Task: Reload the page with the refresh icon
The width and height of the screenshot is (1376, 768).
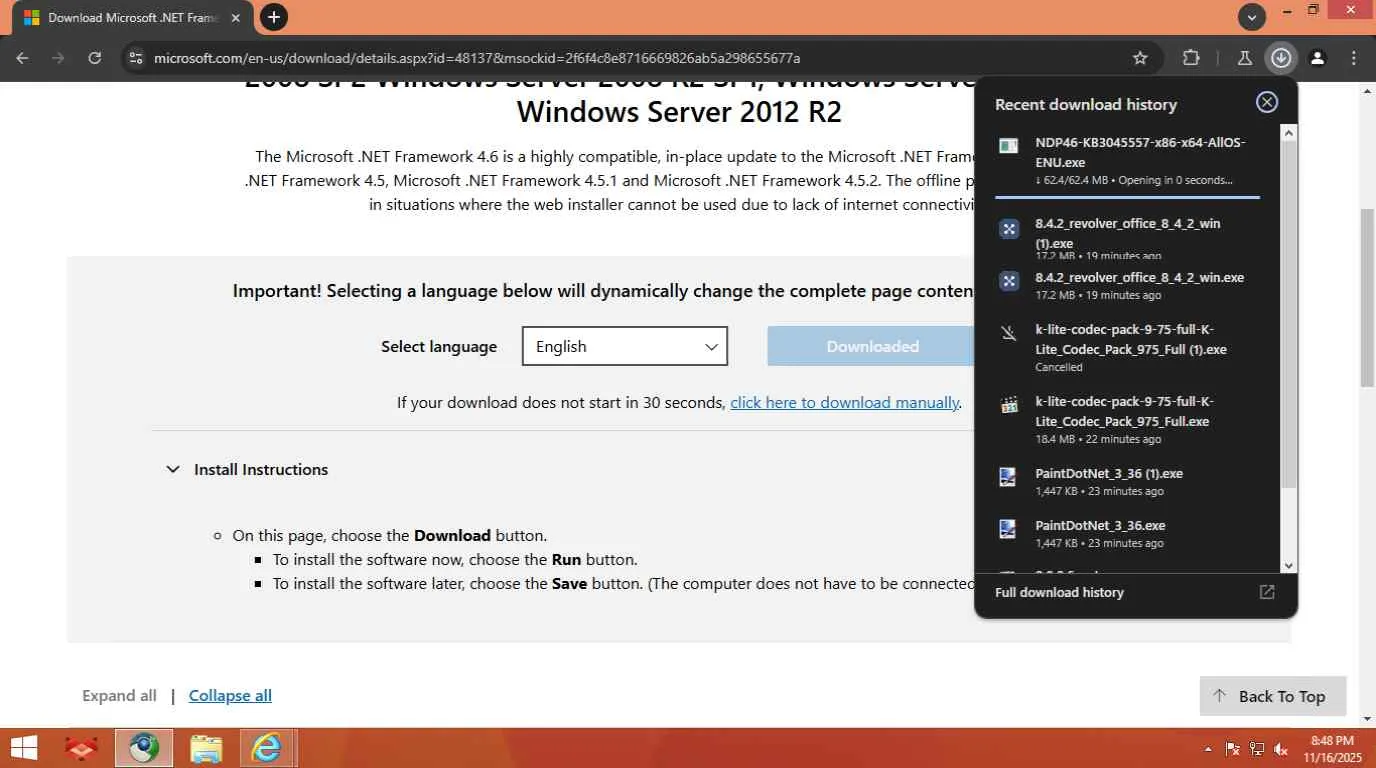Action: pyautogui.click(x=94, y=58)
